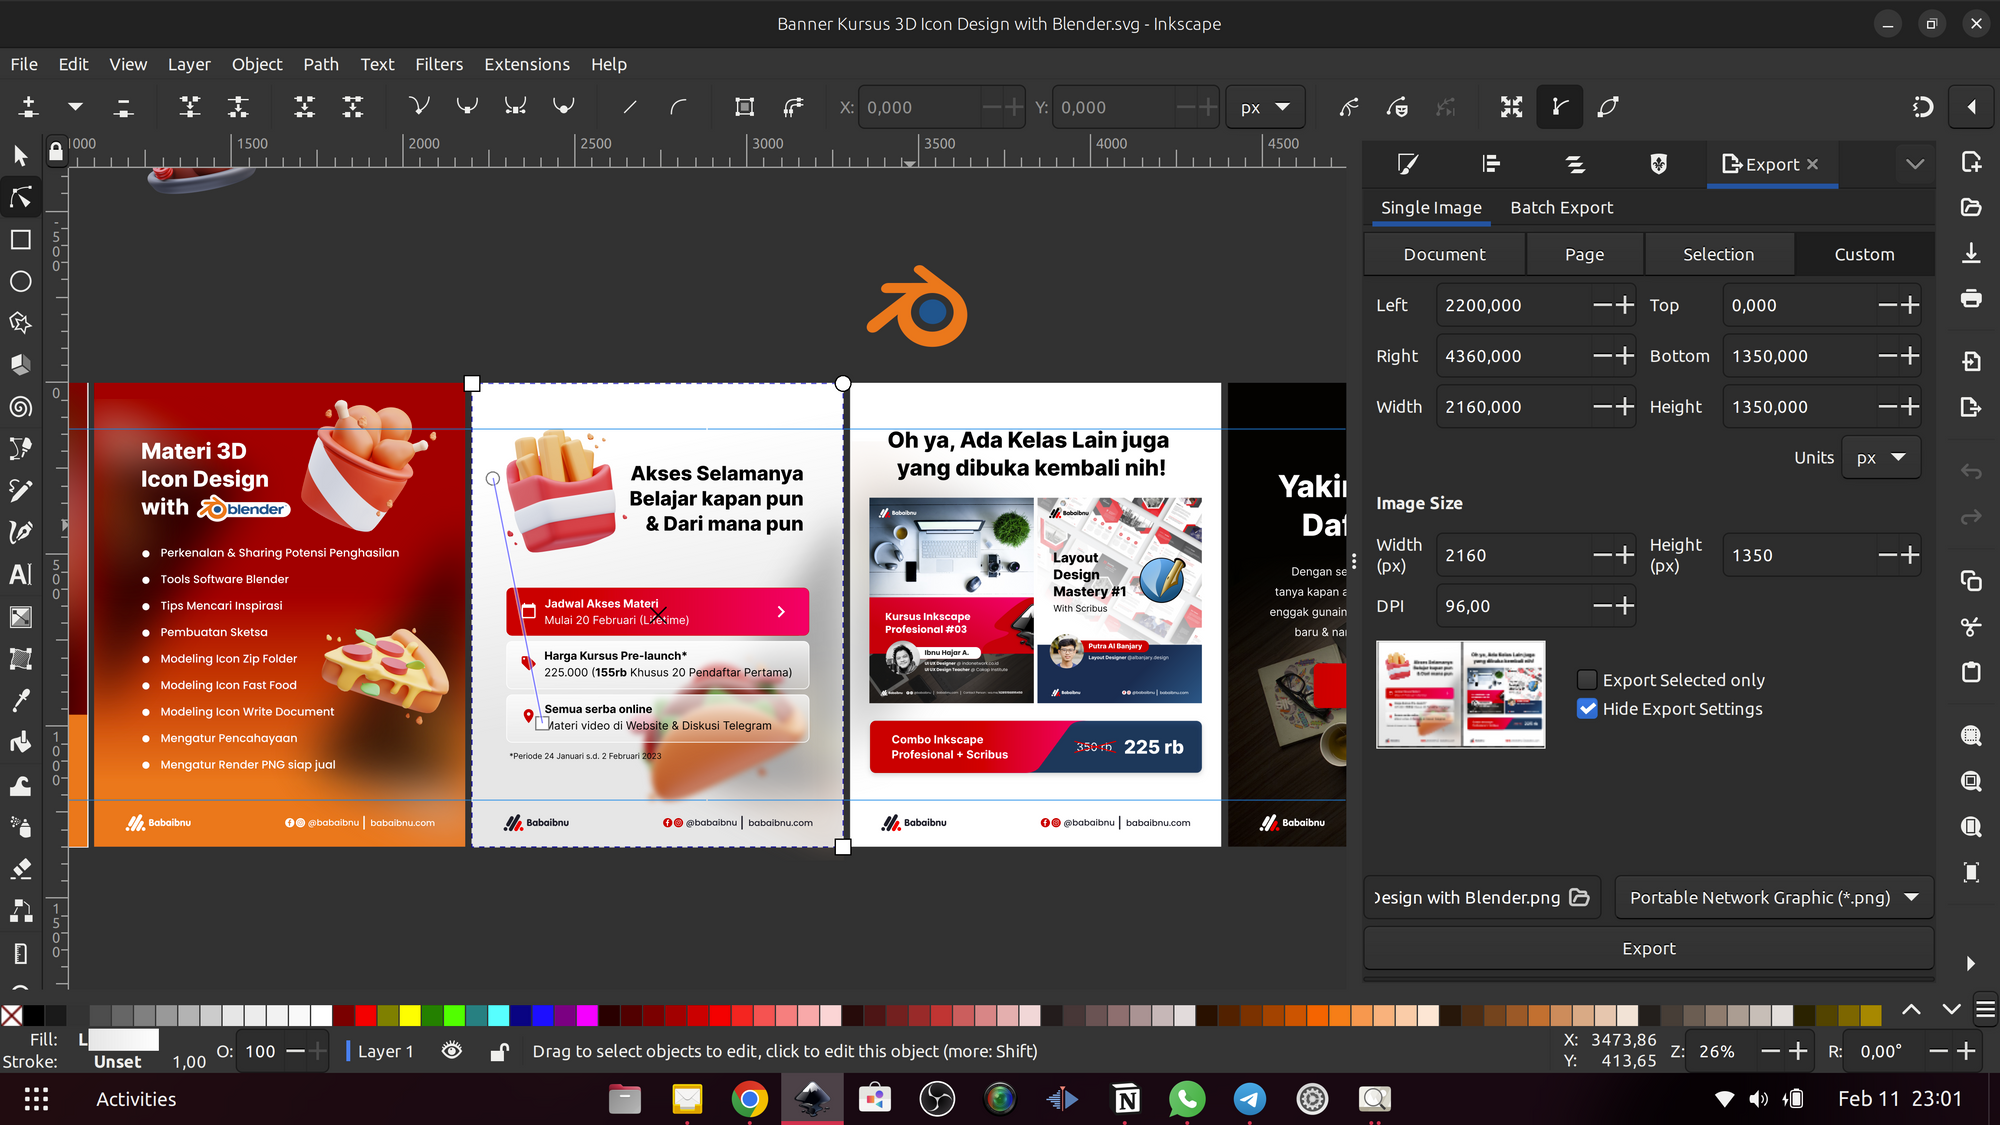This screenshot has width=2000, height=1125.
Task: Show previous palette row arrow
Action: tap(1911, 1010)
